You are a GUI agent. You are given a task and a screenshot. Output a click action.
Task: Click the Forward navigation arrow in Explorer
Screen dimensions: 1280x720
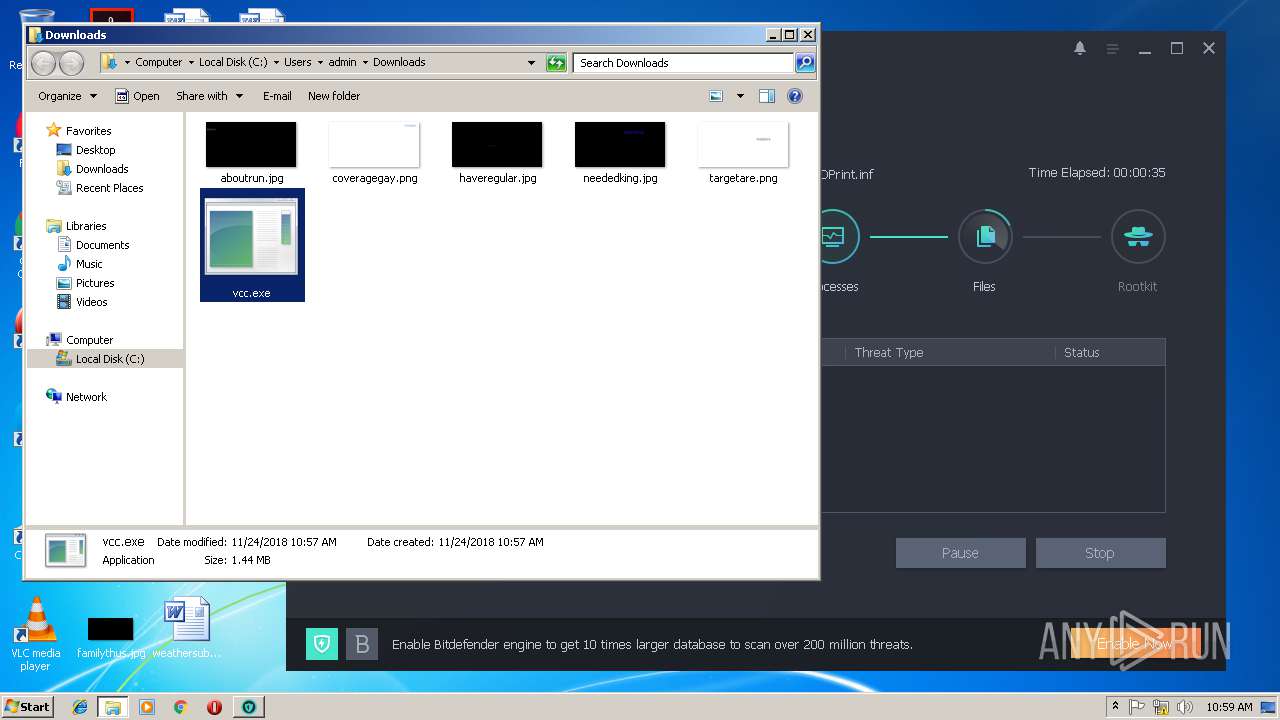(x=71, y=63)
